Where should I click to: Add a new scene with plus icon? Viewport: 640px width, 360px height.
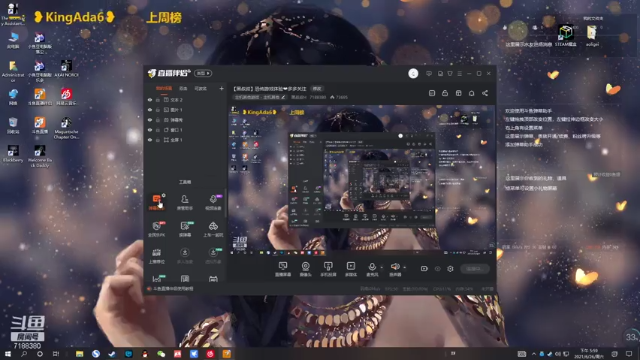pyautogui.click(x=221, y=89)
